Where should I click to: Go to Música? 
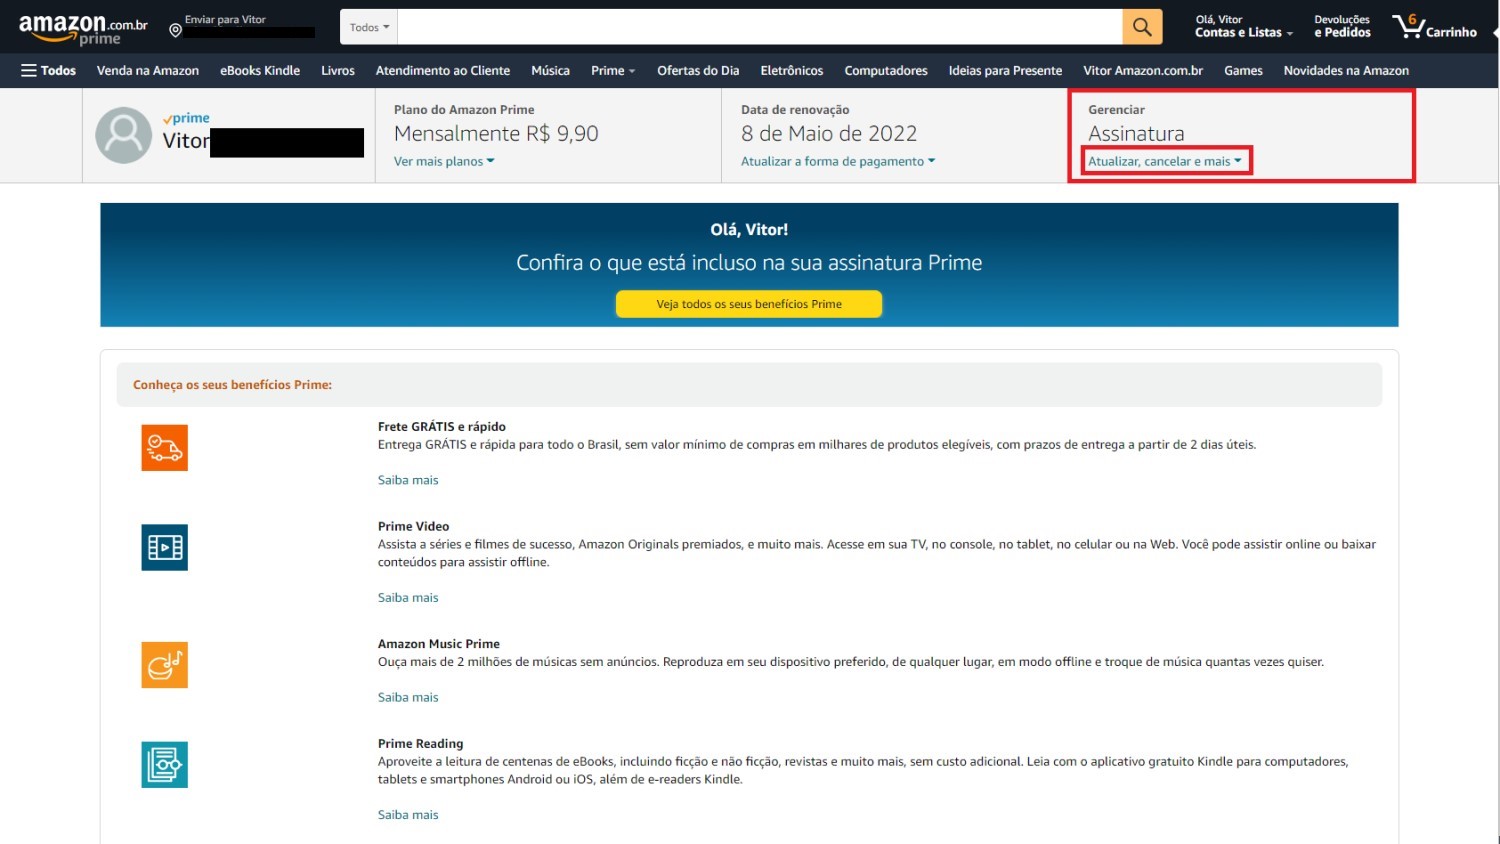550,70
